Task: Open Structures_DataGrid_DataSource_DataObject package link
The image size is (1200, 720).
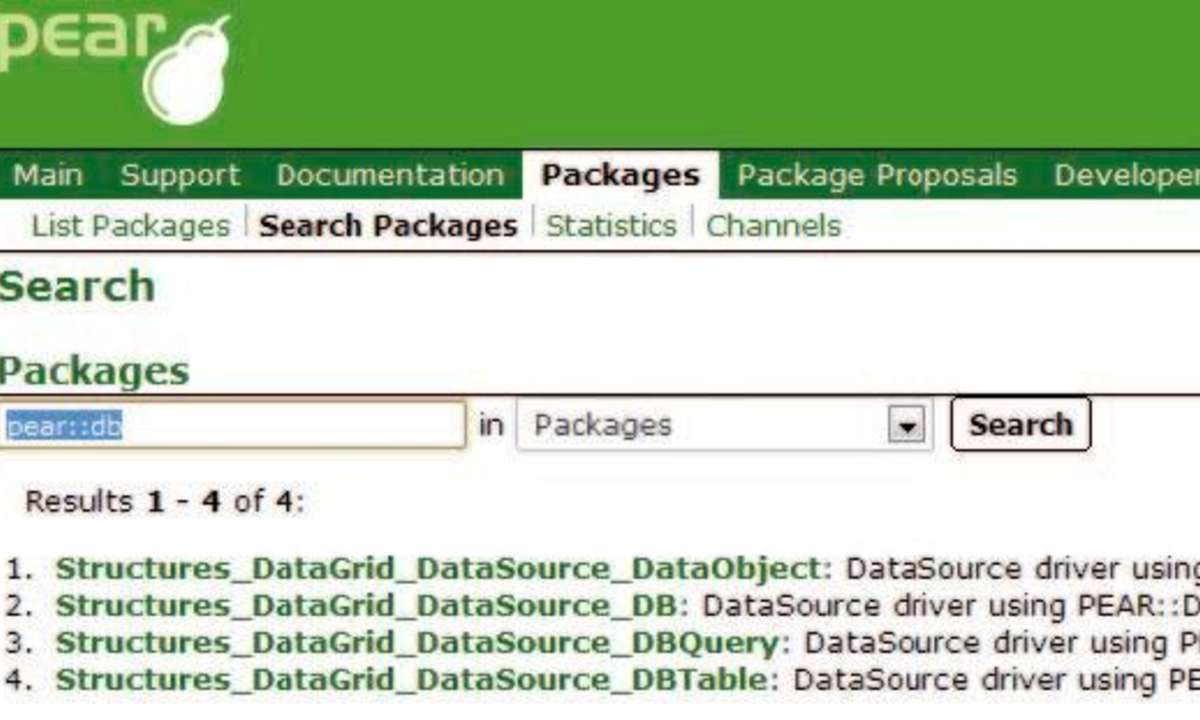Action: 438,569
